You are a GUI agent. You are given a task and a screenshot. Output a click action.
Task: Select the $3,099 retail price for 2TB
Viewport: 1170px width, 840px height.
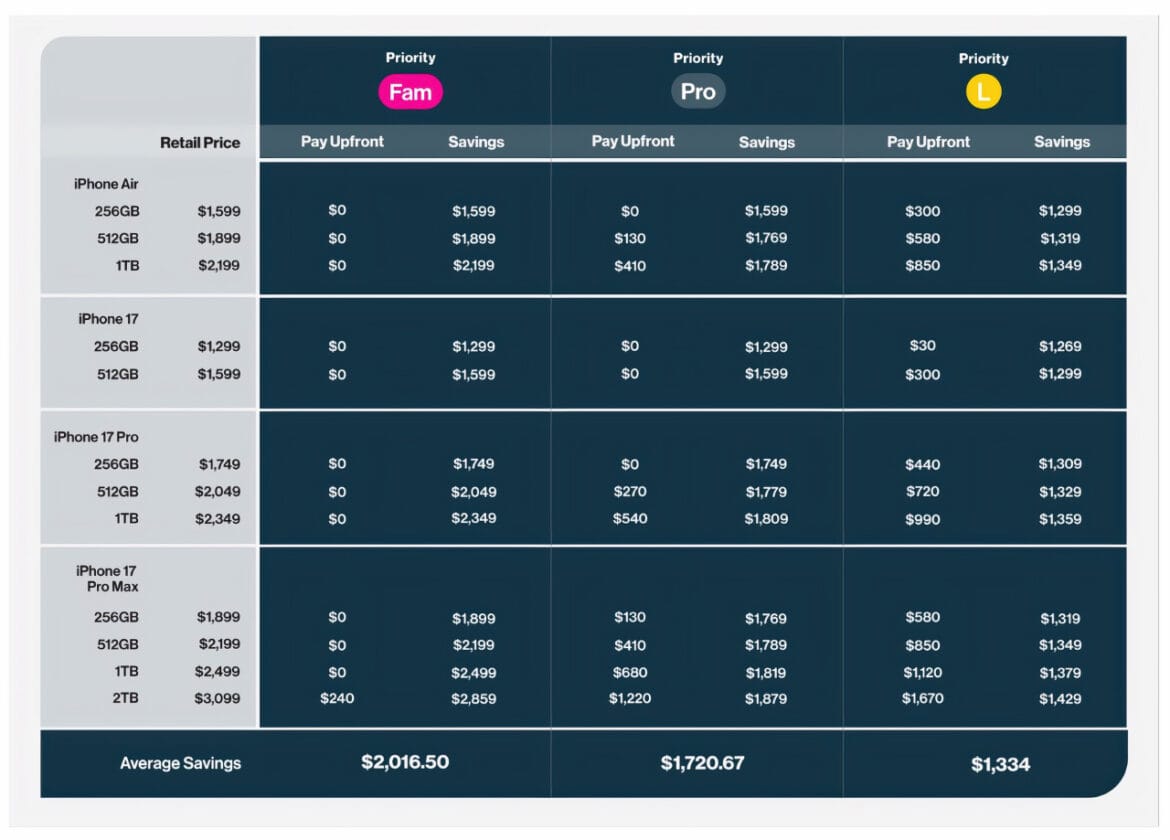pyautogui.click(x=217, y=698)
